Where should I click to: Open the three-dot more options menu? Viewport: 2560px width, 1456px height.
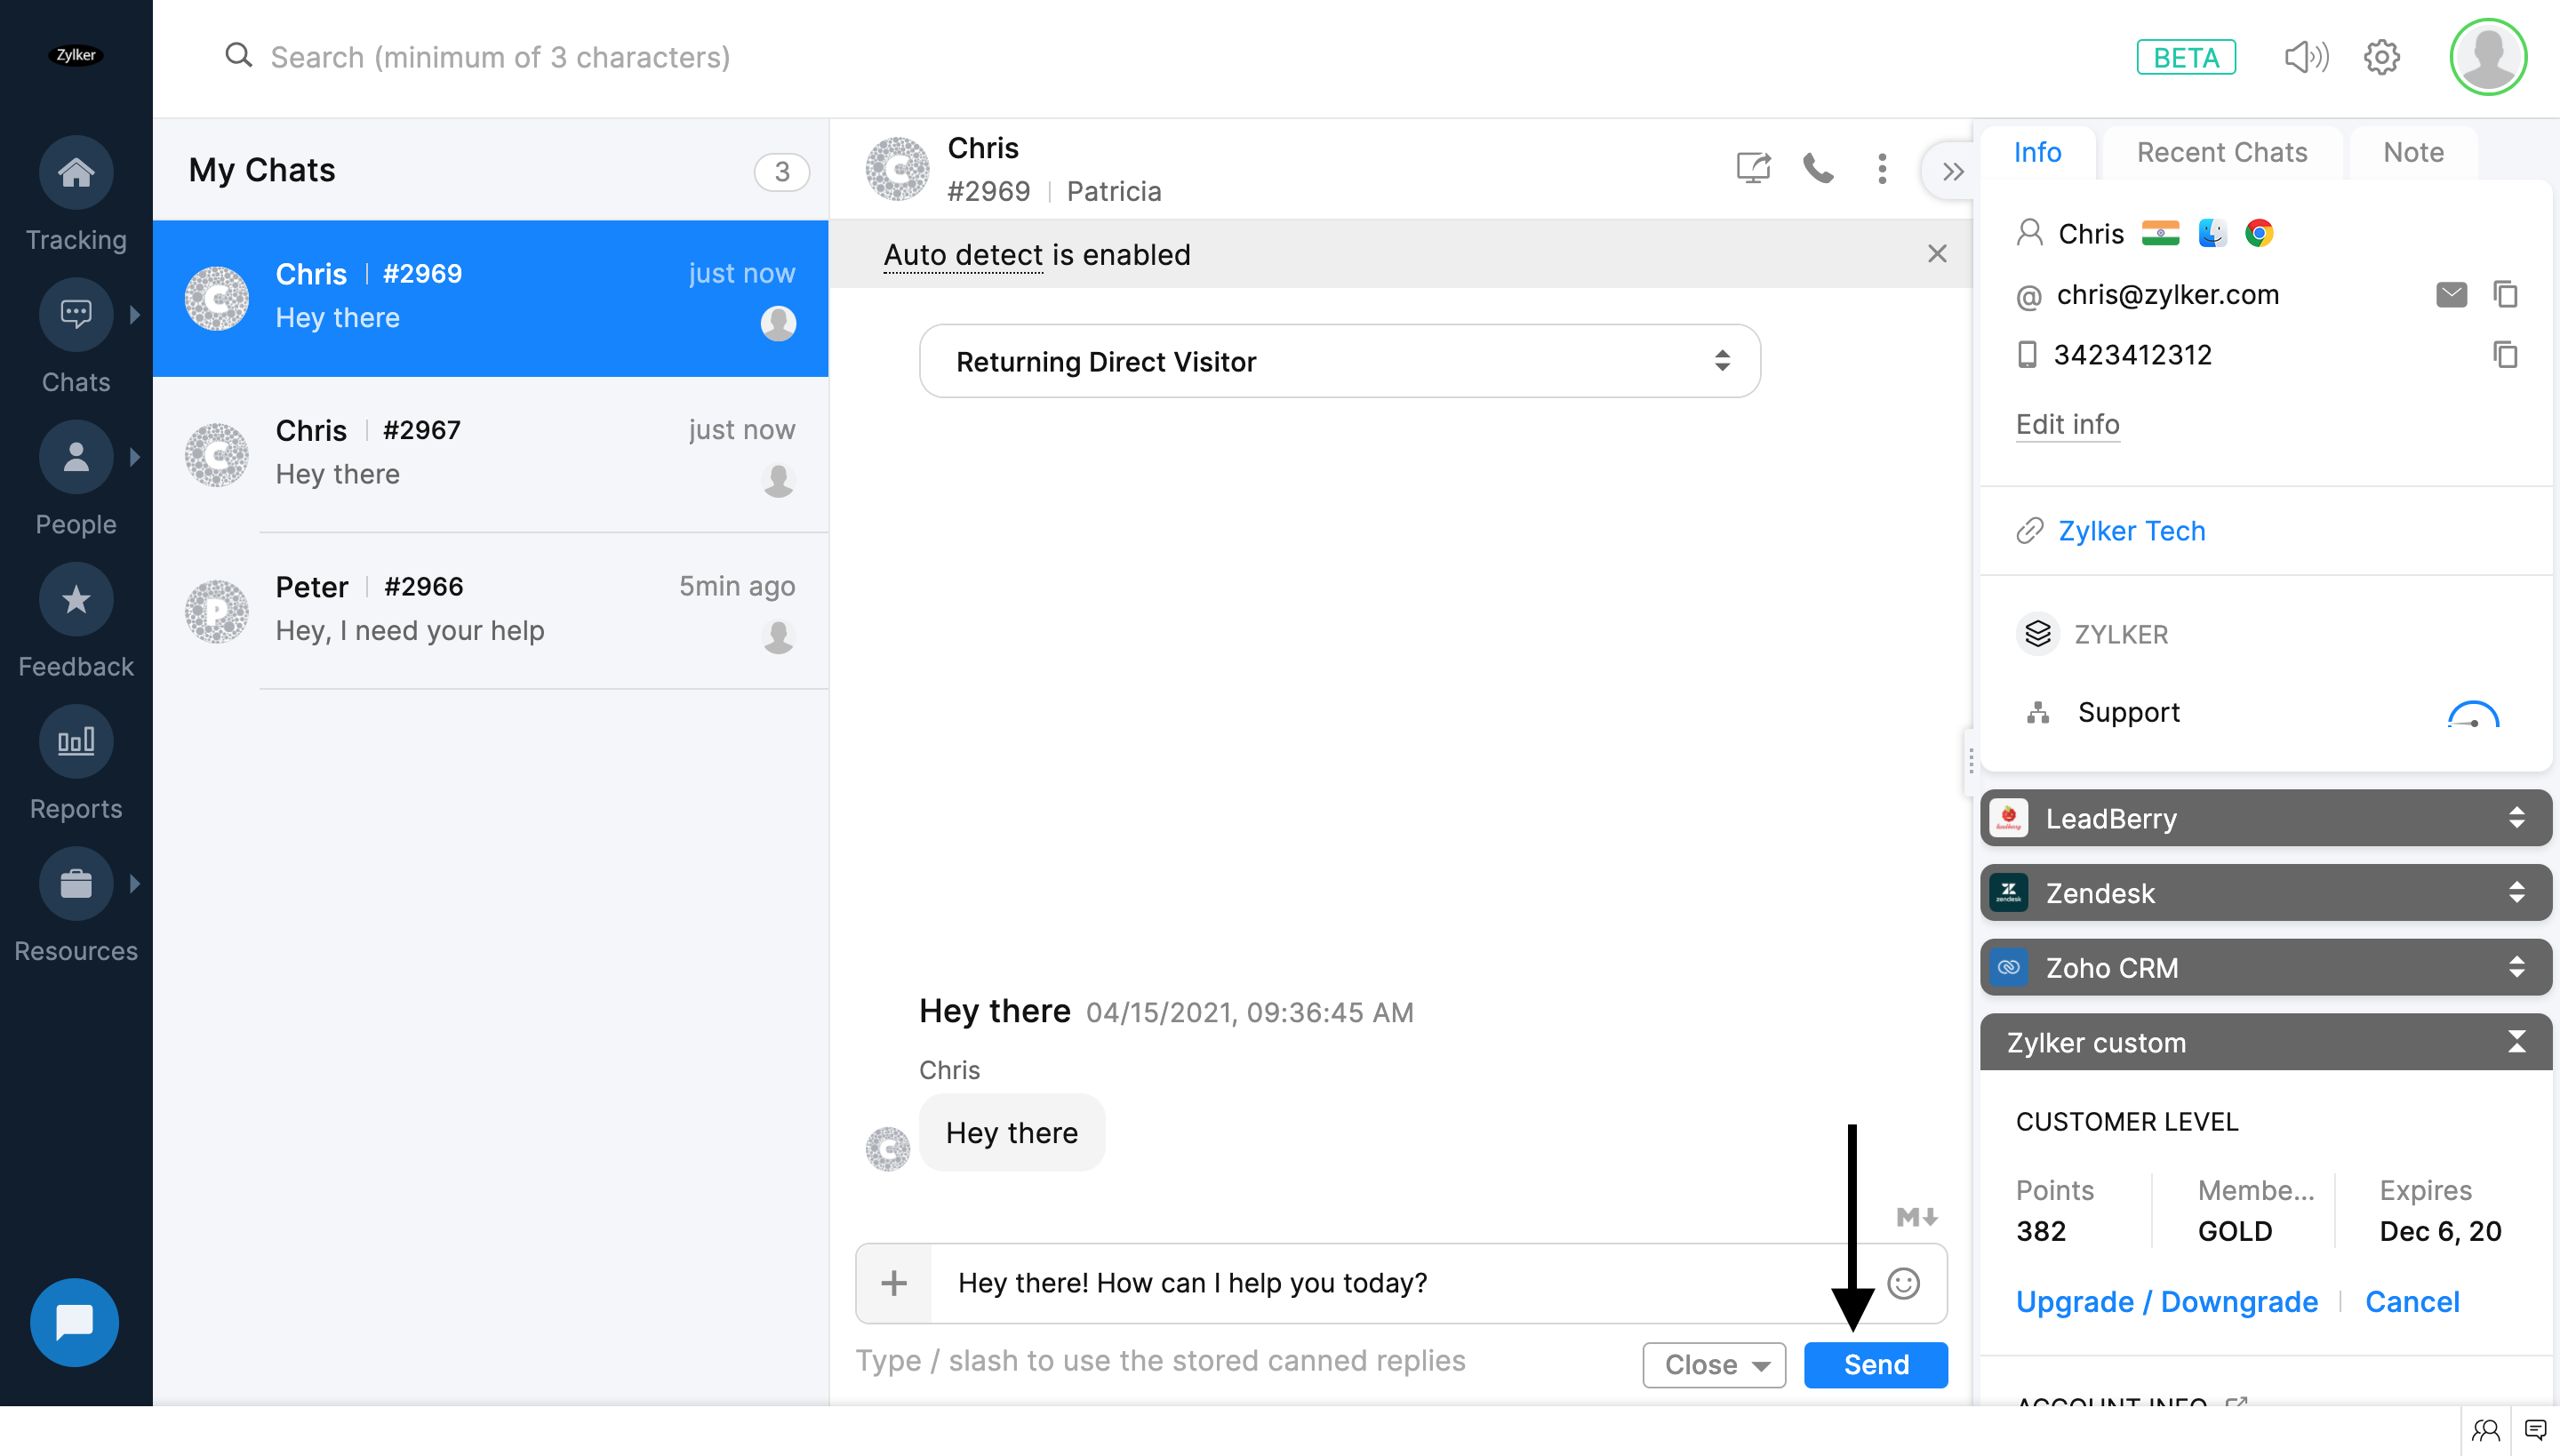[x=1882, y=168]
